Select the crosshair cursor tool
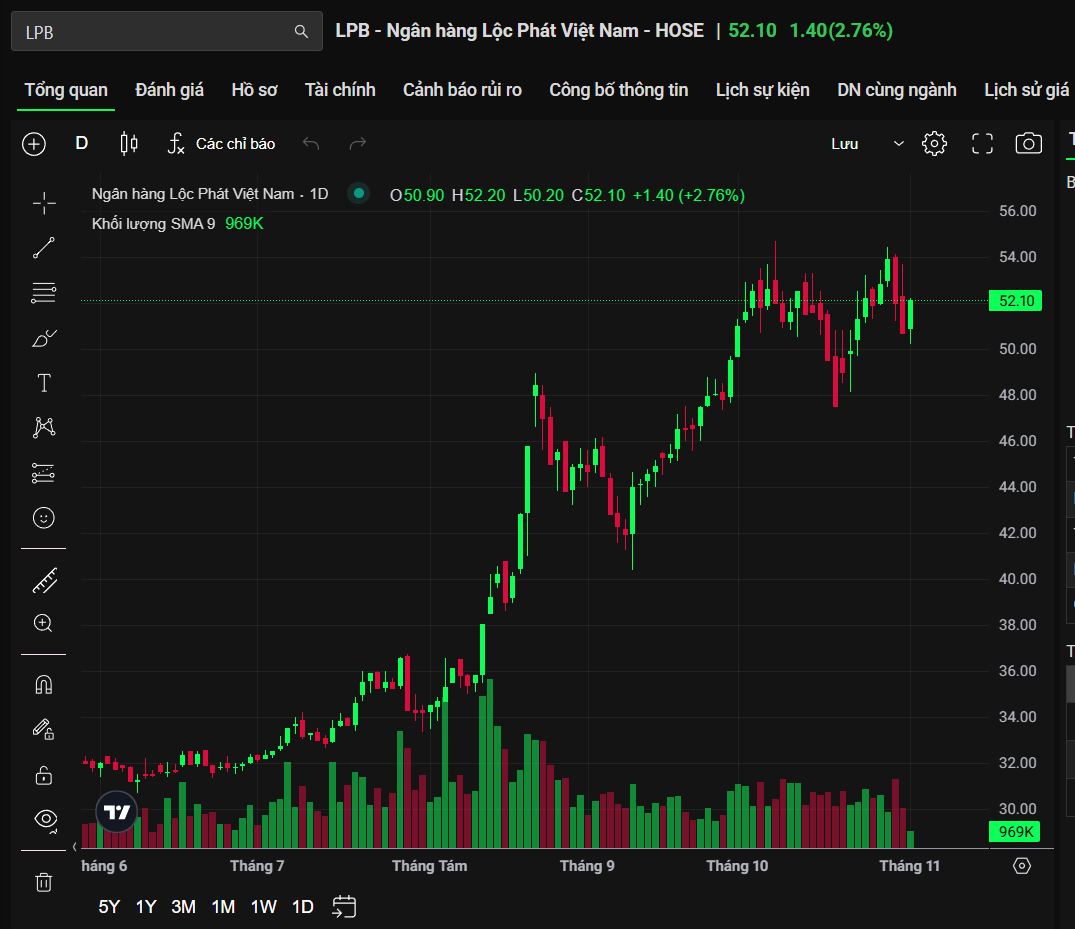1075x929 pixels. click(x=44, y=204)
